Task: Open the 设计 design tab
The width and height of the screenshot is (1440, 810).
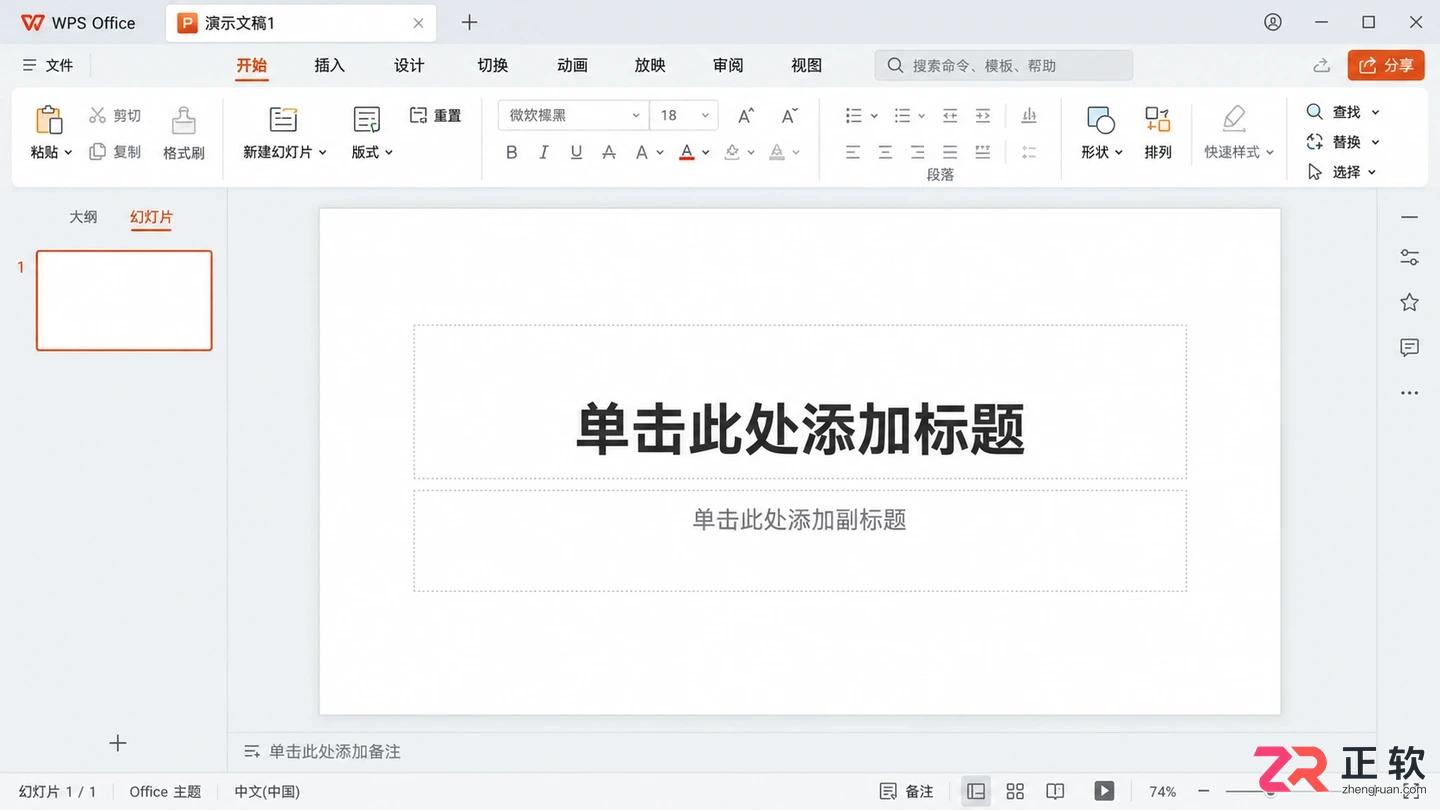Action: 409,65
